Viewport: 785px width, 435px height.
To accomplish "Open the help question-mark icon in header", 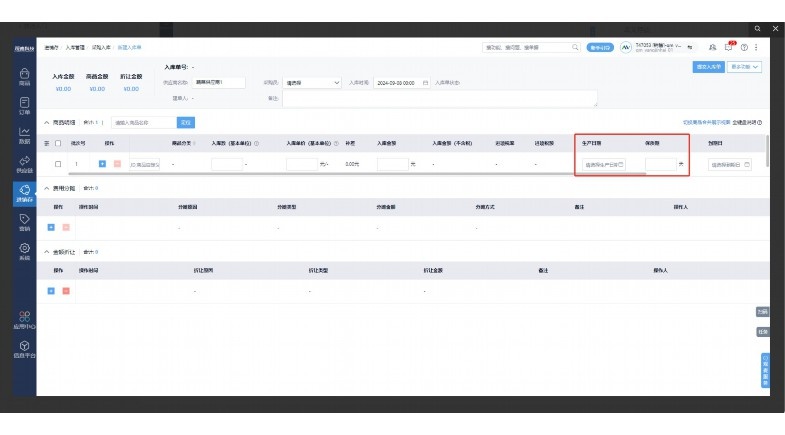I will tap(744, 47).
